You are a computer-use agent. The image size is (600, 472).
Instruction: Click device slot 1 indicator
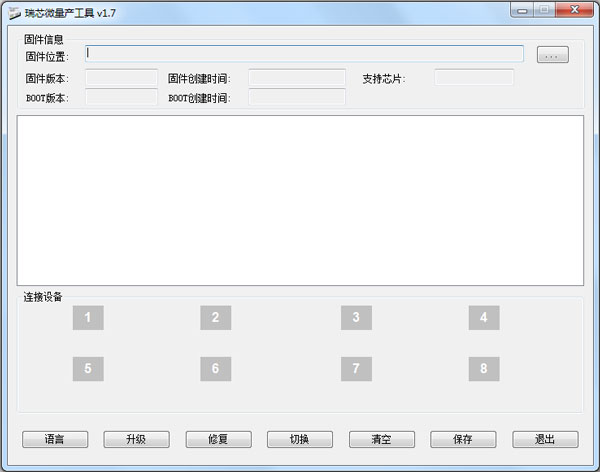[88, 317]
